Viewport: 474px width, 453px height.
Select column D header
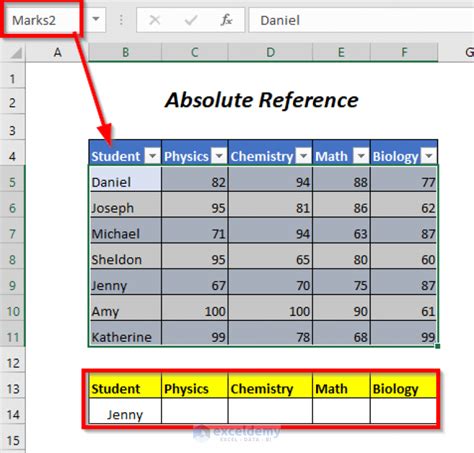[270, 52]
